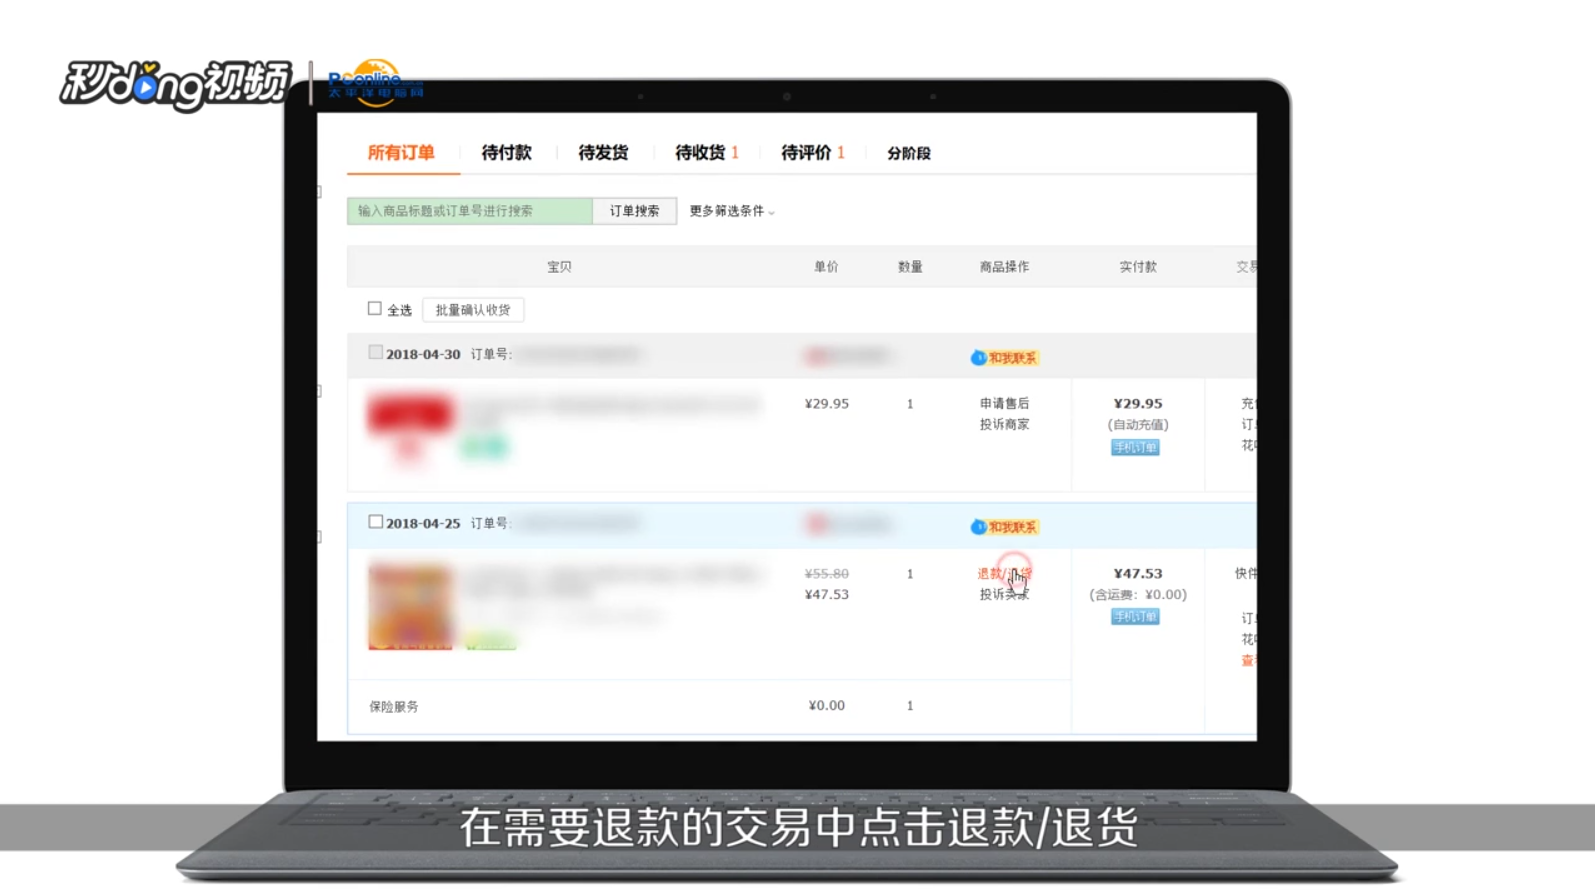The image size is (1595, 896).
Task: Click the 批量确认收货 button
Action: tap(473, 310)
